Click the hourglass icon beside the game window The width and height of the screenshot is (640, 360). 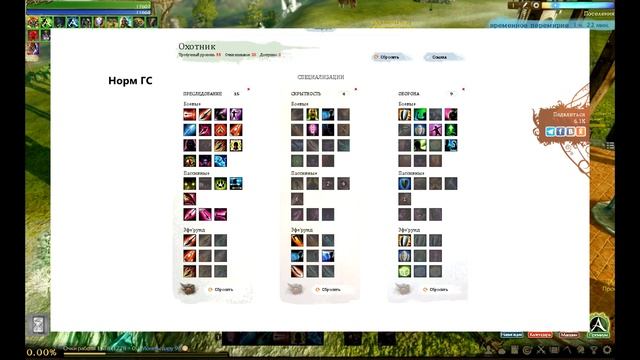tap(39, 325)
